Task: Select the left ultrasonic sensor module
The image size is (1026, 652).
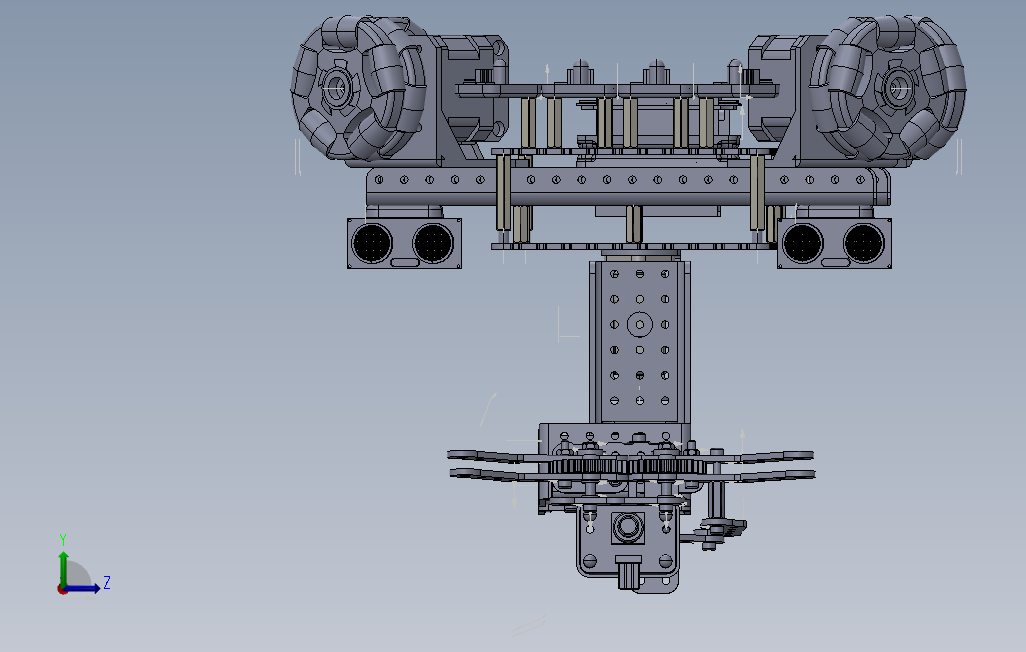Action: pyautogui.click(x=404, y=244)
